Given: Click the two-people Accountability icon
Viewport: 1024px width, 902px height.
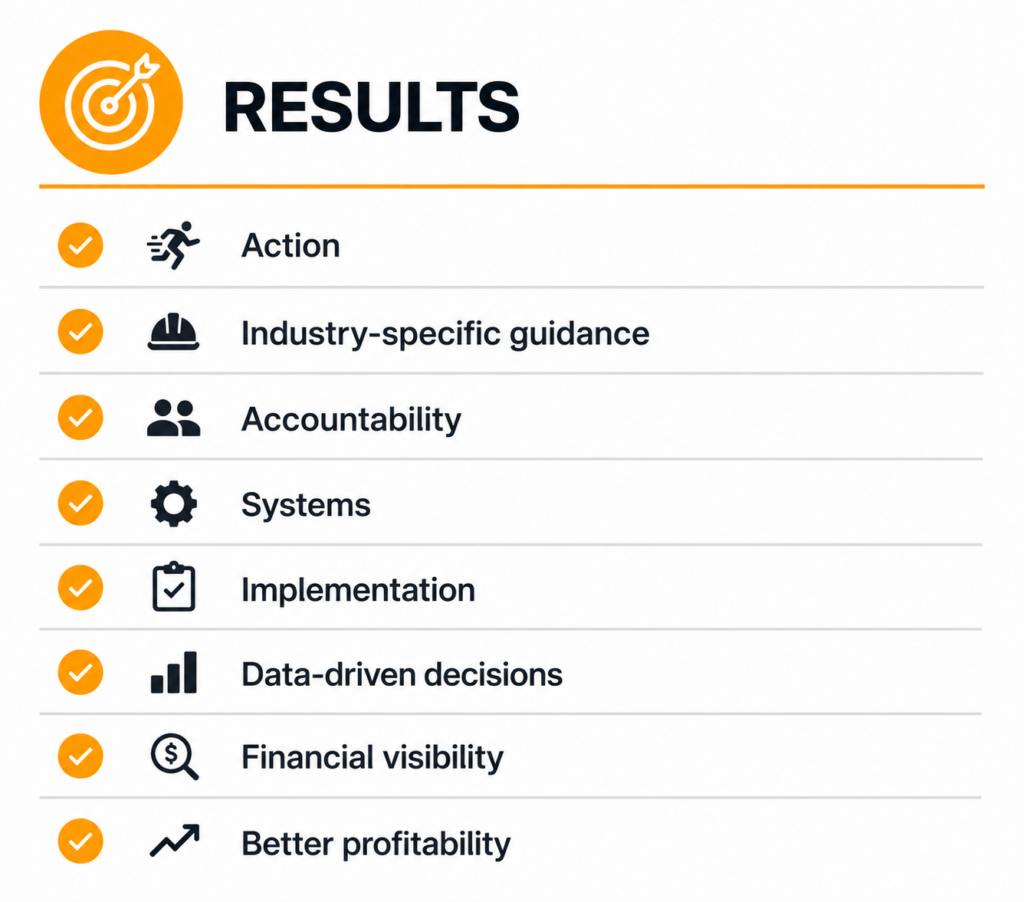Looking at the screenshot, I should [x=174, y=418].
